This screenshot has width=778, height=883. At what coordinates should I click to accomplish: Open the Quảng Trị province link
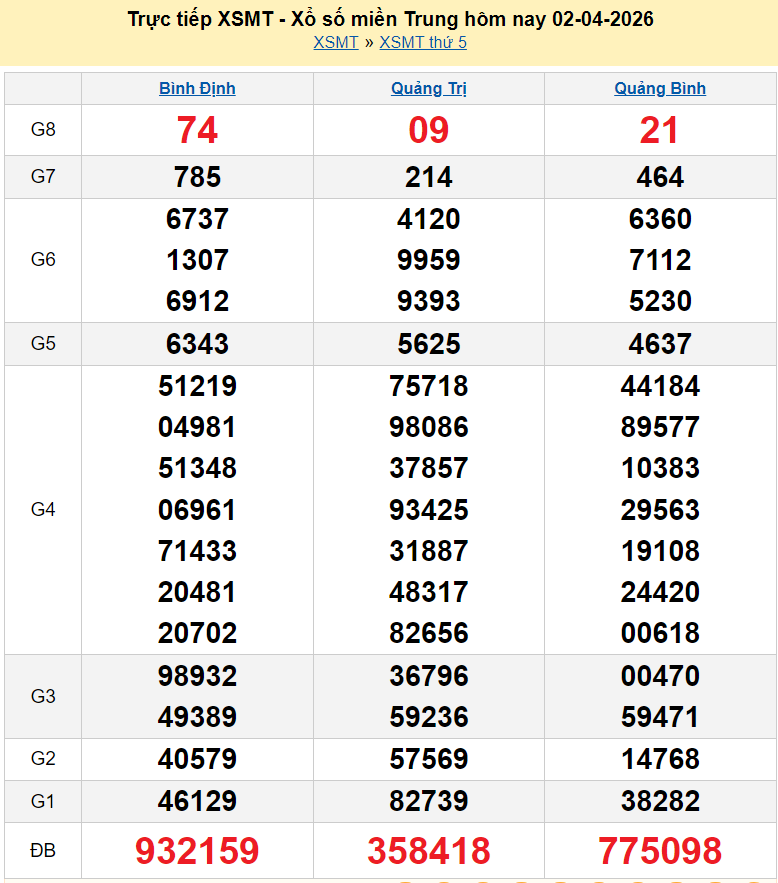[428, 88]
